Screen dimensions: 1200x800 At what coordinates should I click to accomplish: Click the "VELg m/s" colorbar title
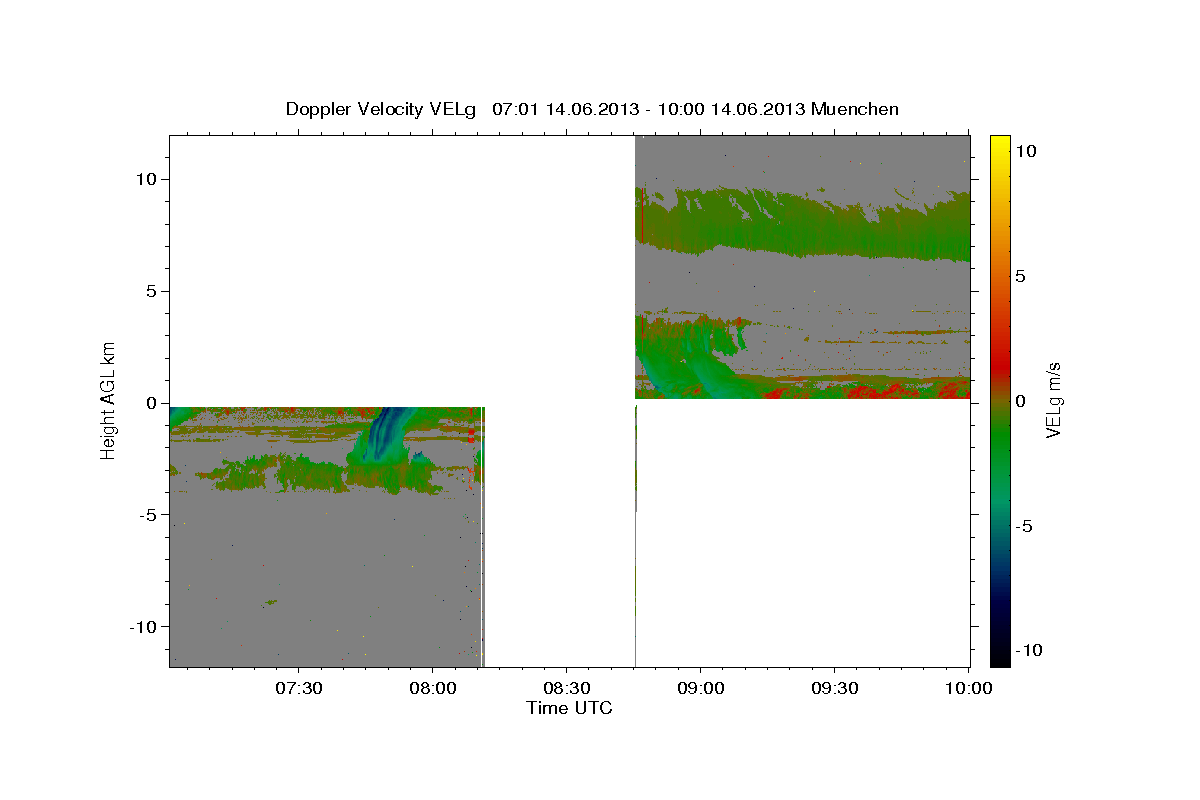(x=1054, y=400)
